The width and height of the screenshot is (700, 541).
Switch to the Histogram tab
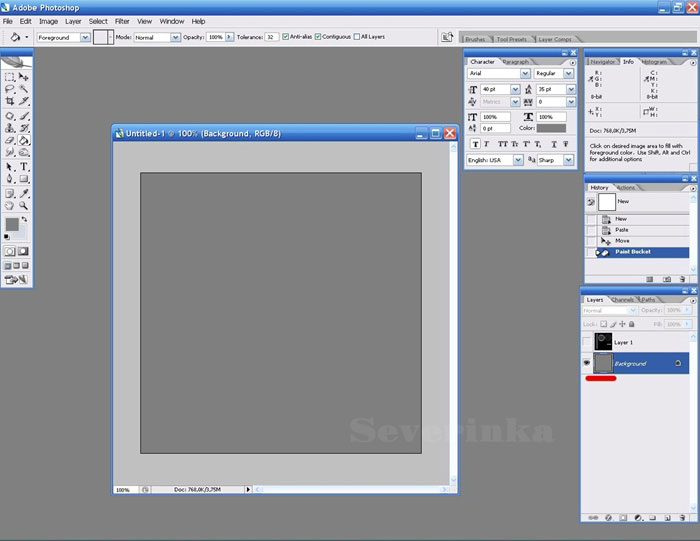[x=655, y=62]
